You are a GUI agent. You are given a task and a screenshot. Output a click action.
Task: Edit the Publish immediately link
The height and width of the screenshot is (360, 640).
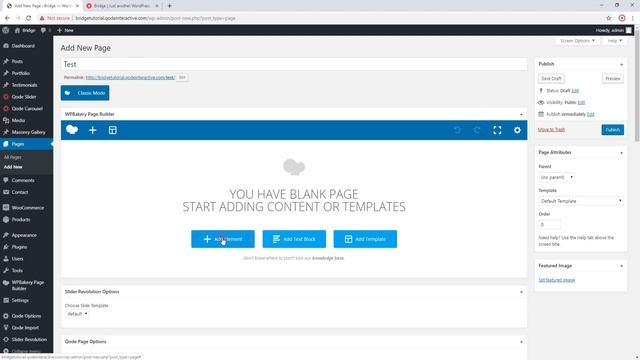[590, 114]
